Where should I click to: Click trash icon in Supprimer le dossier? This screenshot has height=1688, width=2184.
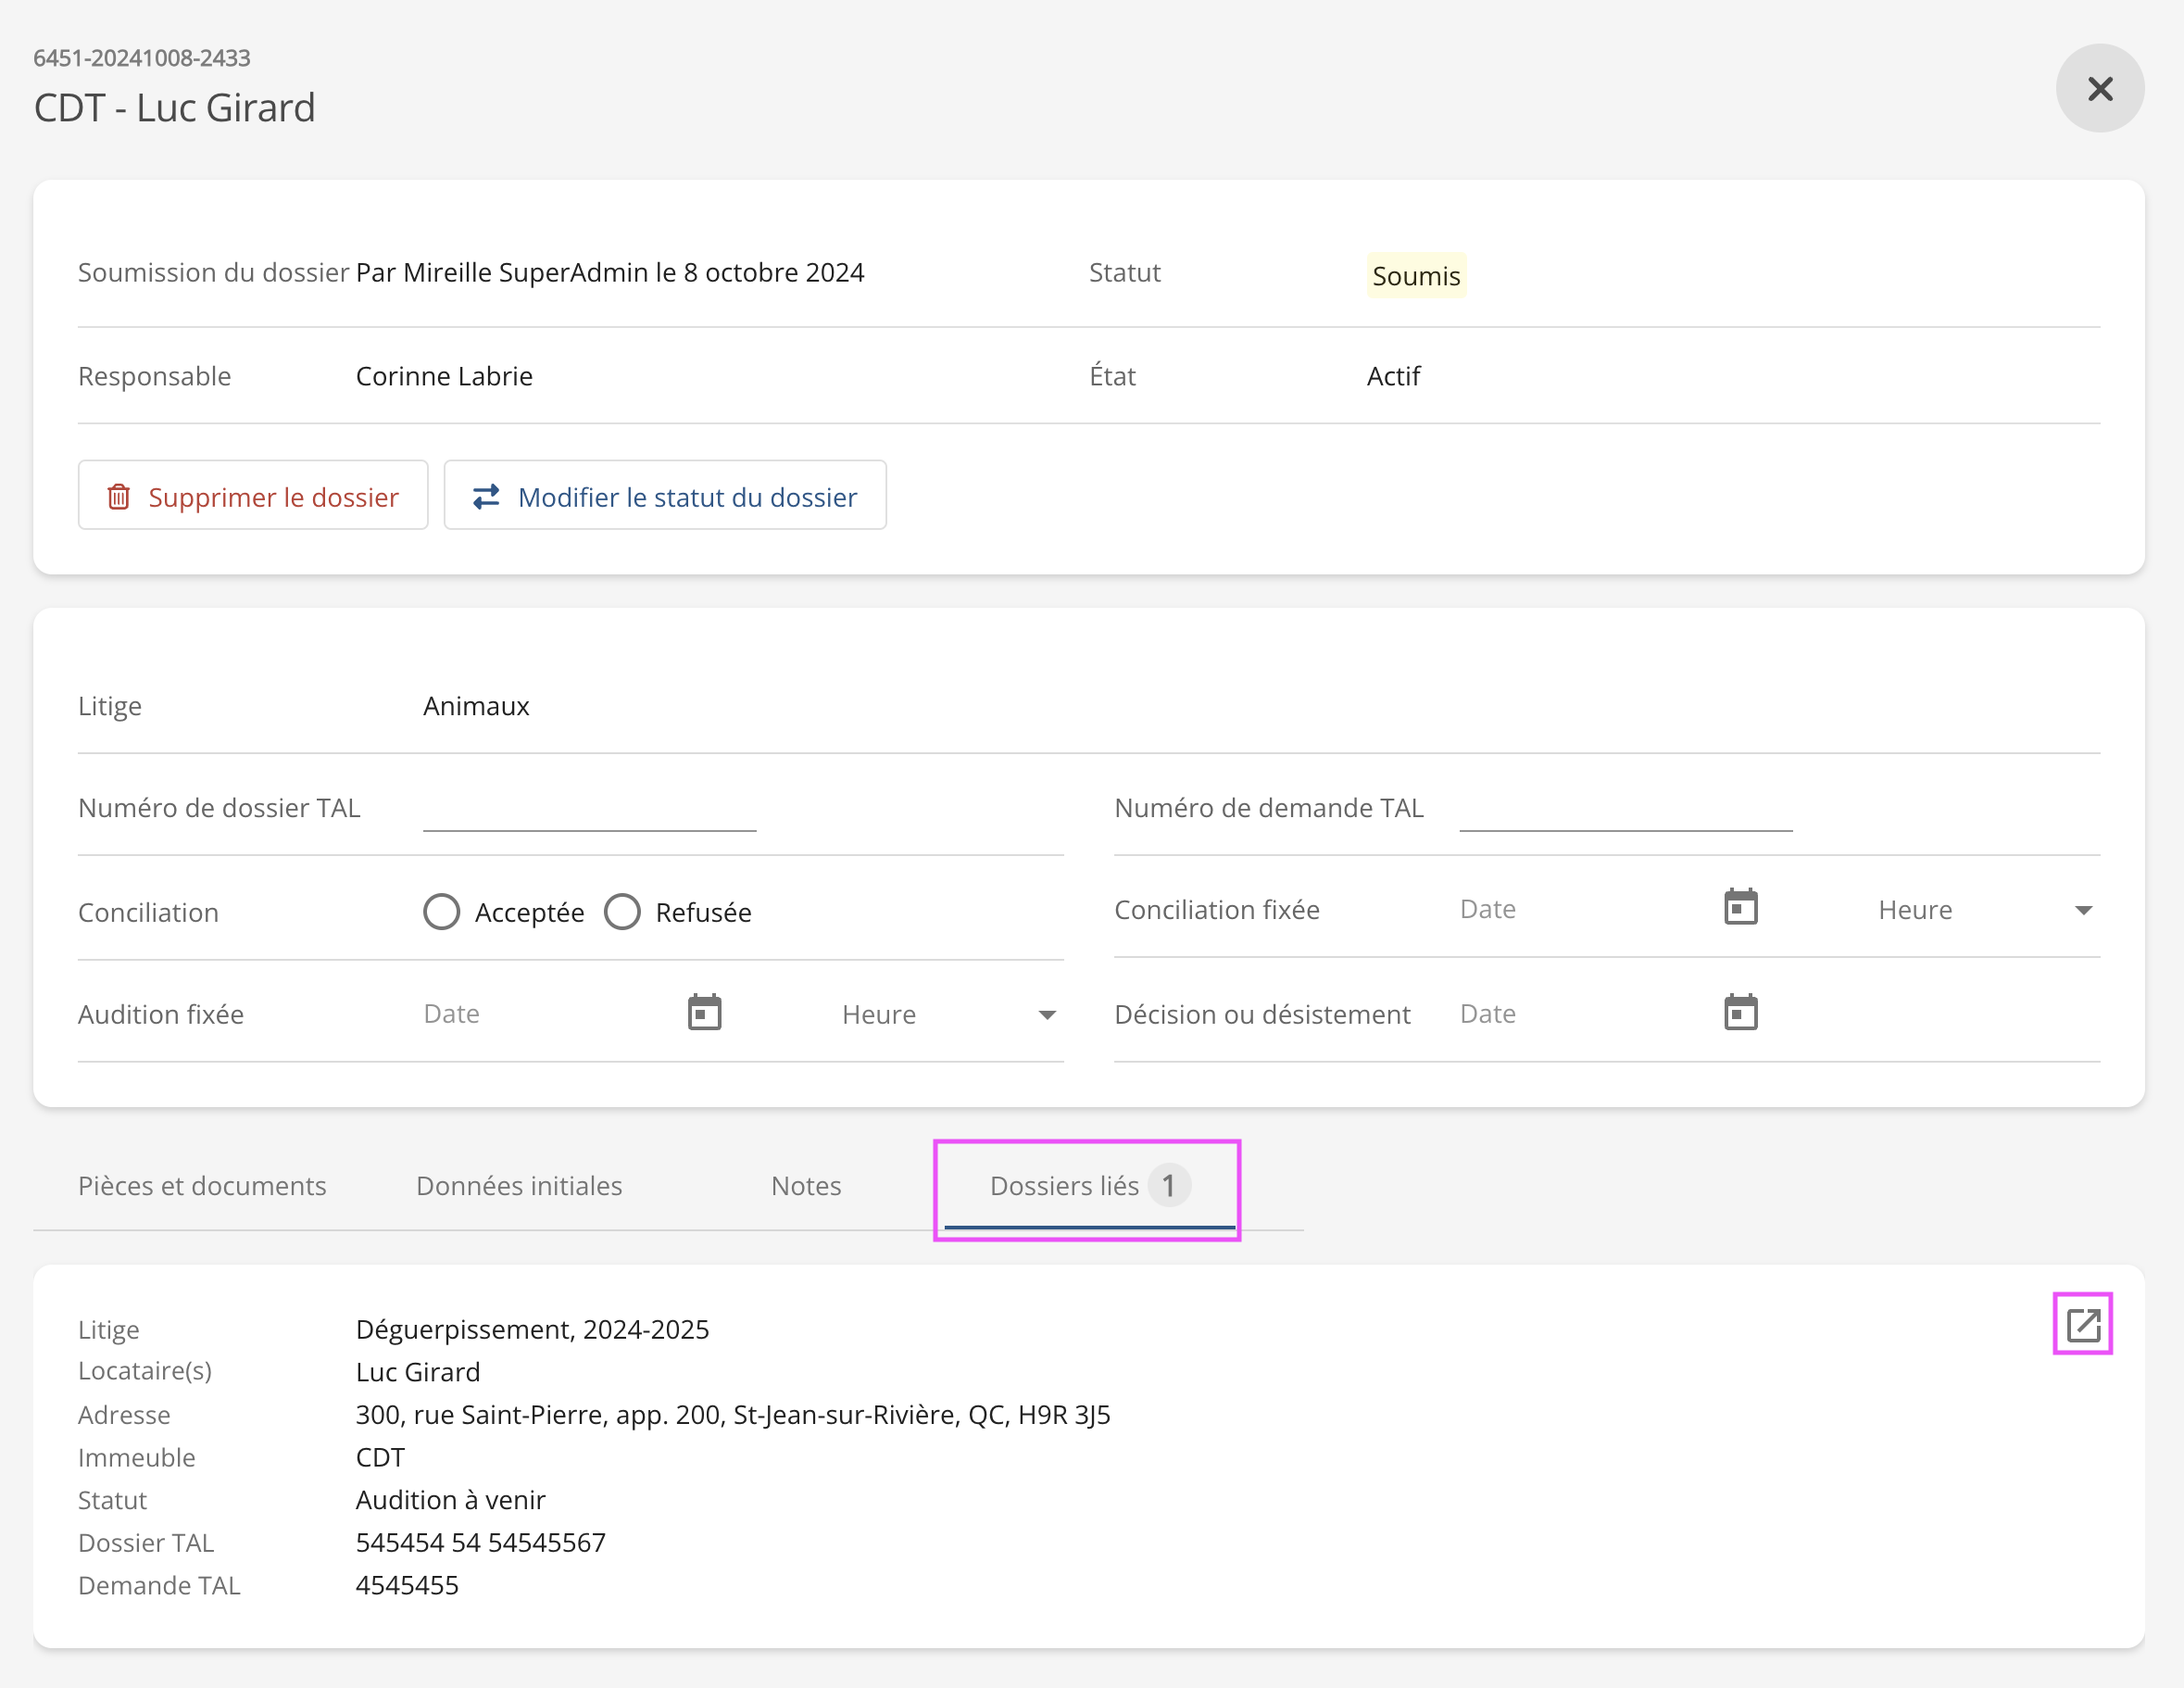(x=118, y=496)
